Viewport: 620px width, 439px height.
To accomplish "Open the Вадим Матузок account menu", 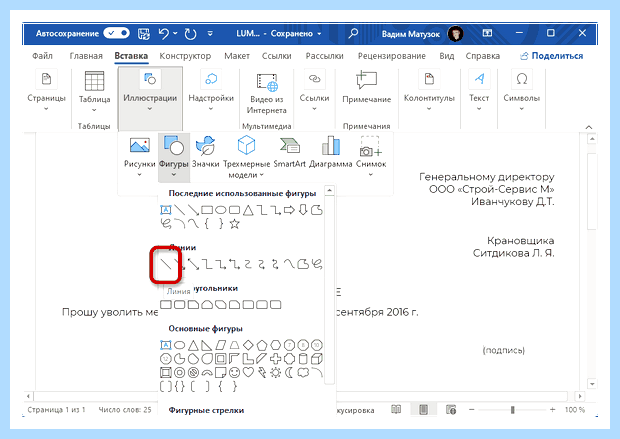I will click(422, 34).
